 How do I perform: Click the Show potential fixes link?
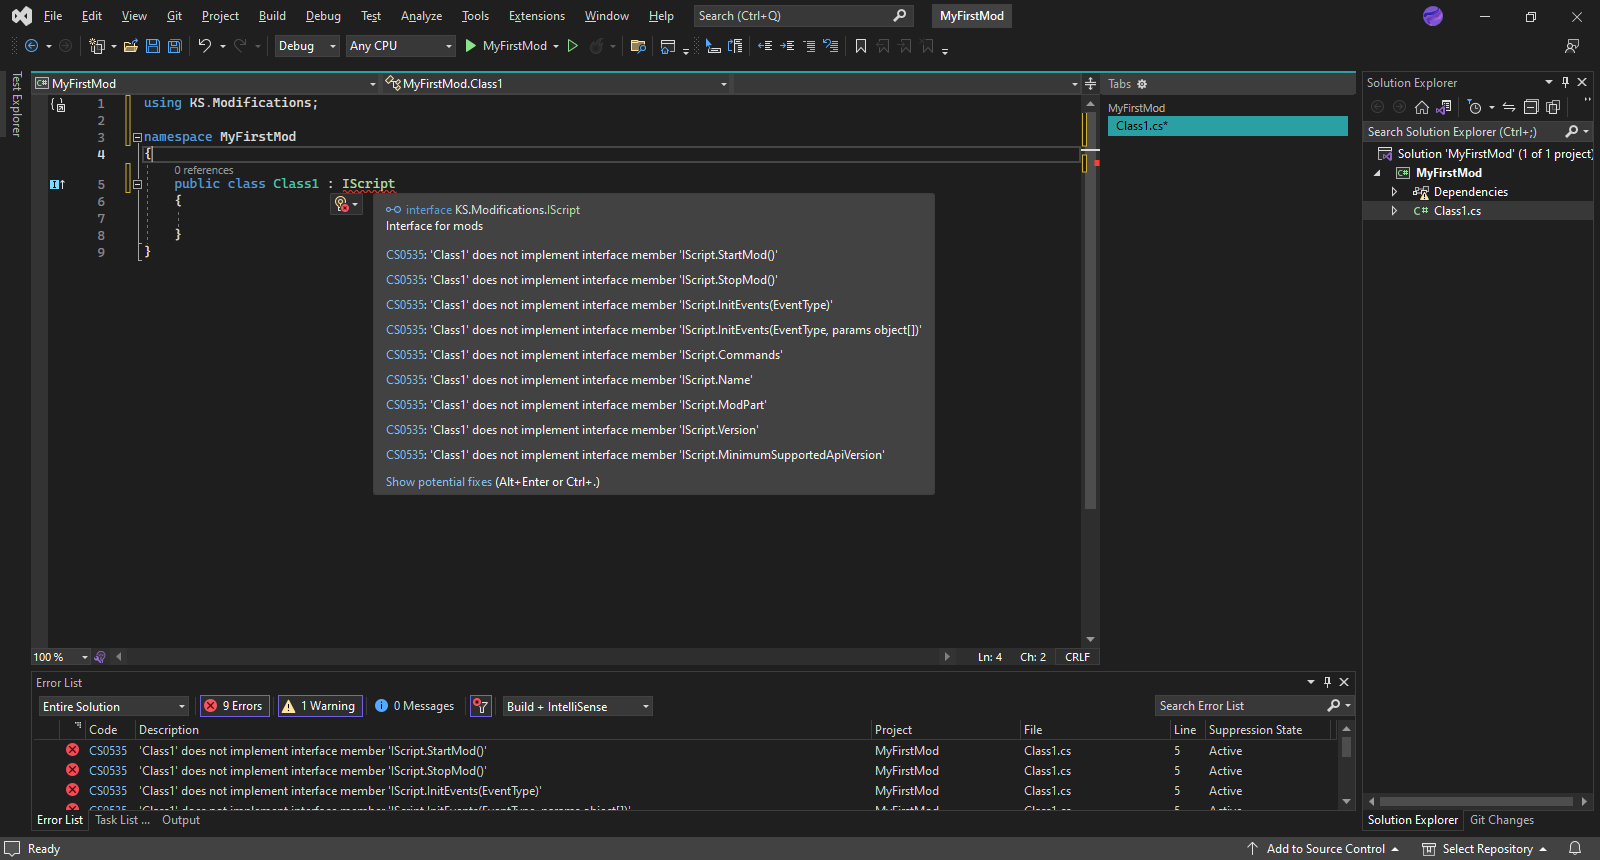click(439, 482)
